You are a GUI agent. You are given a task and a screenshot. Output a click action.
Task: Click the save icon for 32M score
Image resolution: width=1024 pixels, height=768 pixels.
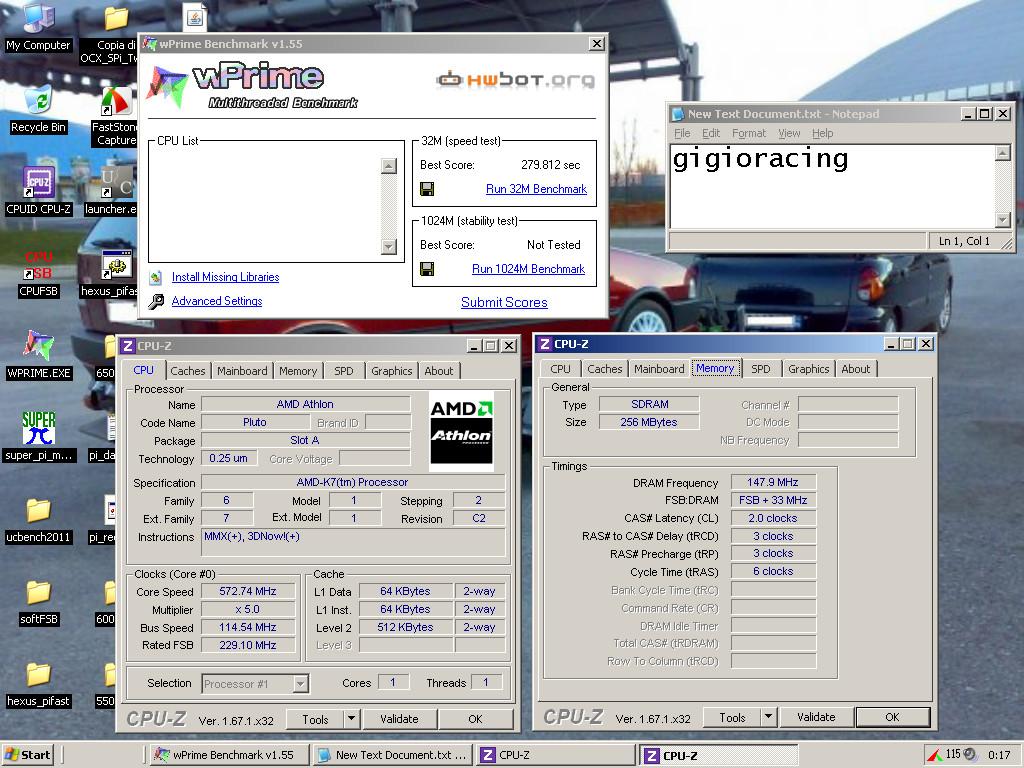427,189
